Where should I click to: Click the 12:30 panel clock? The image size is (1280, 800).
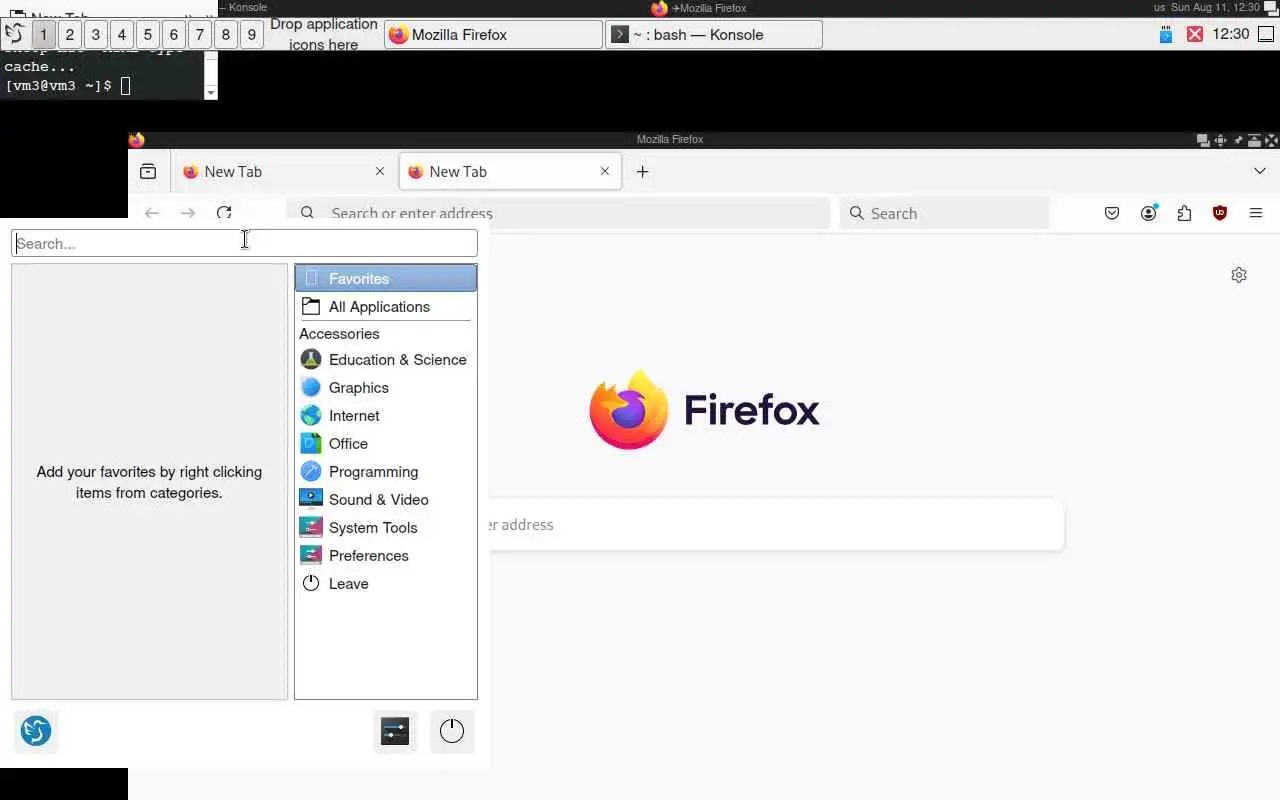click(1230, 34)
